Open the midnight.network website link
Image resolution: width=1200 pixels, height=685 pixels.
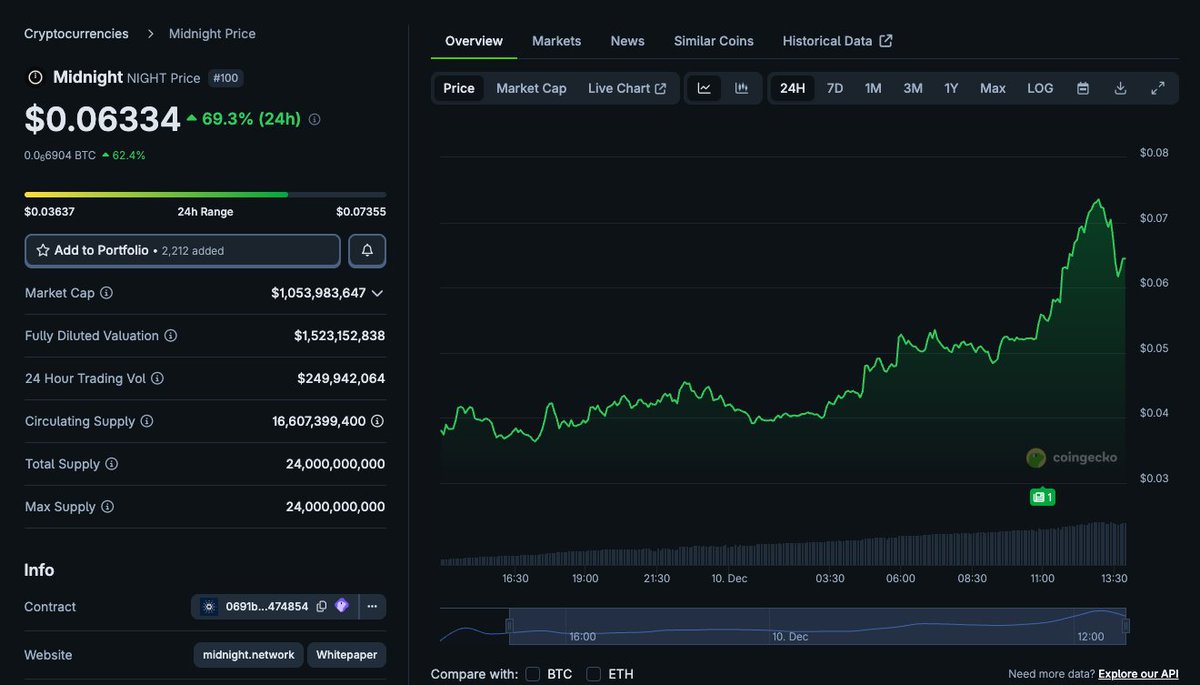coord(249,655)
